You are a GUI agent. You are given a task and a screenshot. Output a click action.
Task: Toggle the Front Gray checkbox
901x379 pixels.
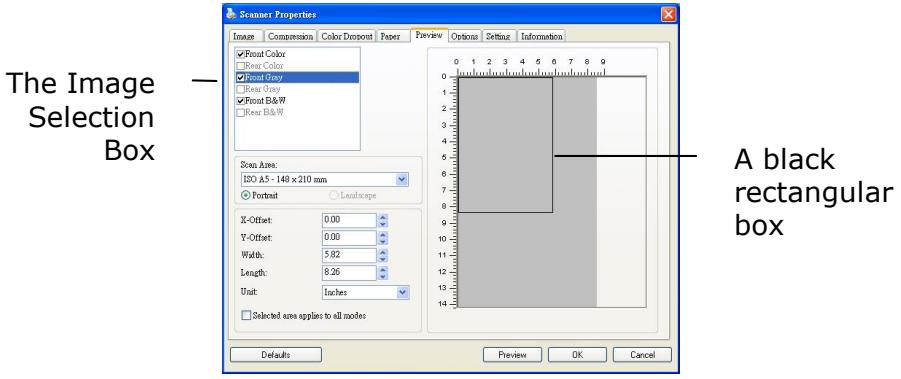click(x=241, y=77)
